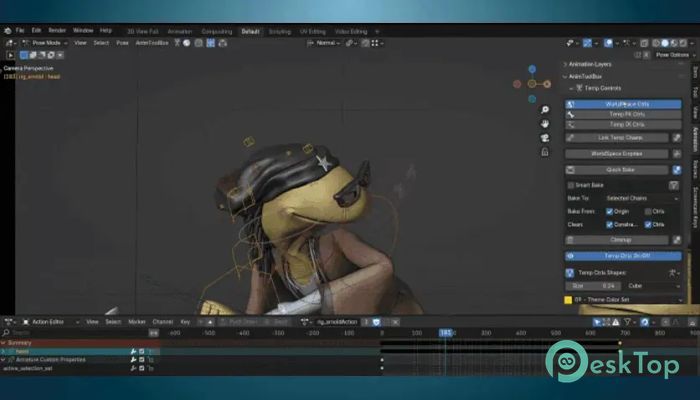Viewport: 700px width, 400px height.
Task: Uncheck the Bake From Origin checkbox
Action: click(x=609, y=211)
